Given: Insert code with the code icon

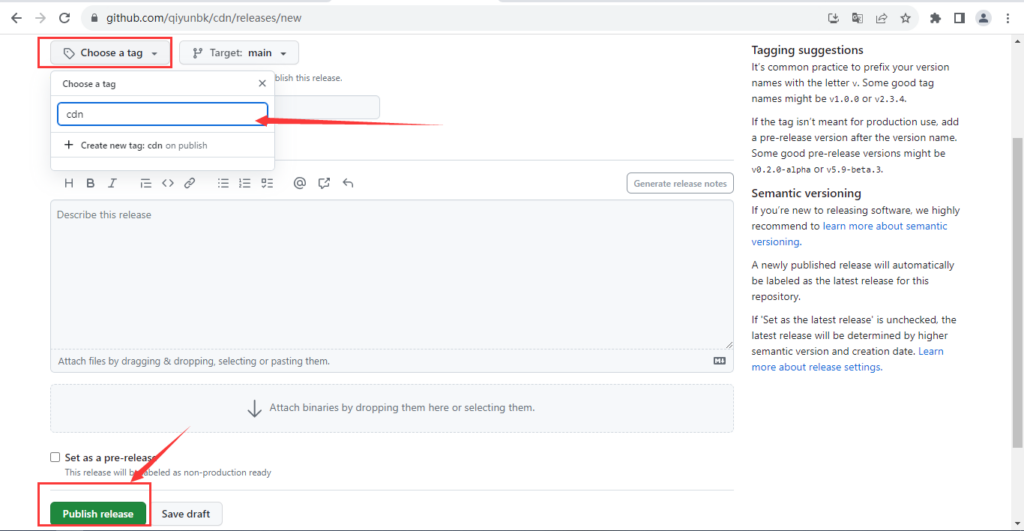Looking at the screenshot, I should click(x=168, y=184).
